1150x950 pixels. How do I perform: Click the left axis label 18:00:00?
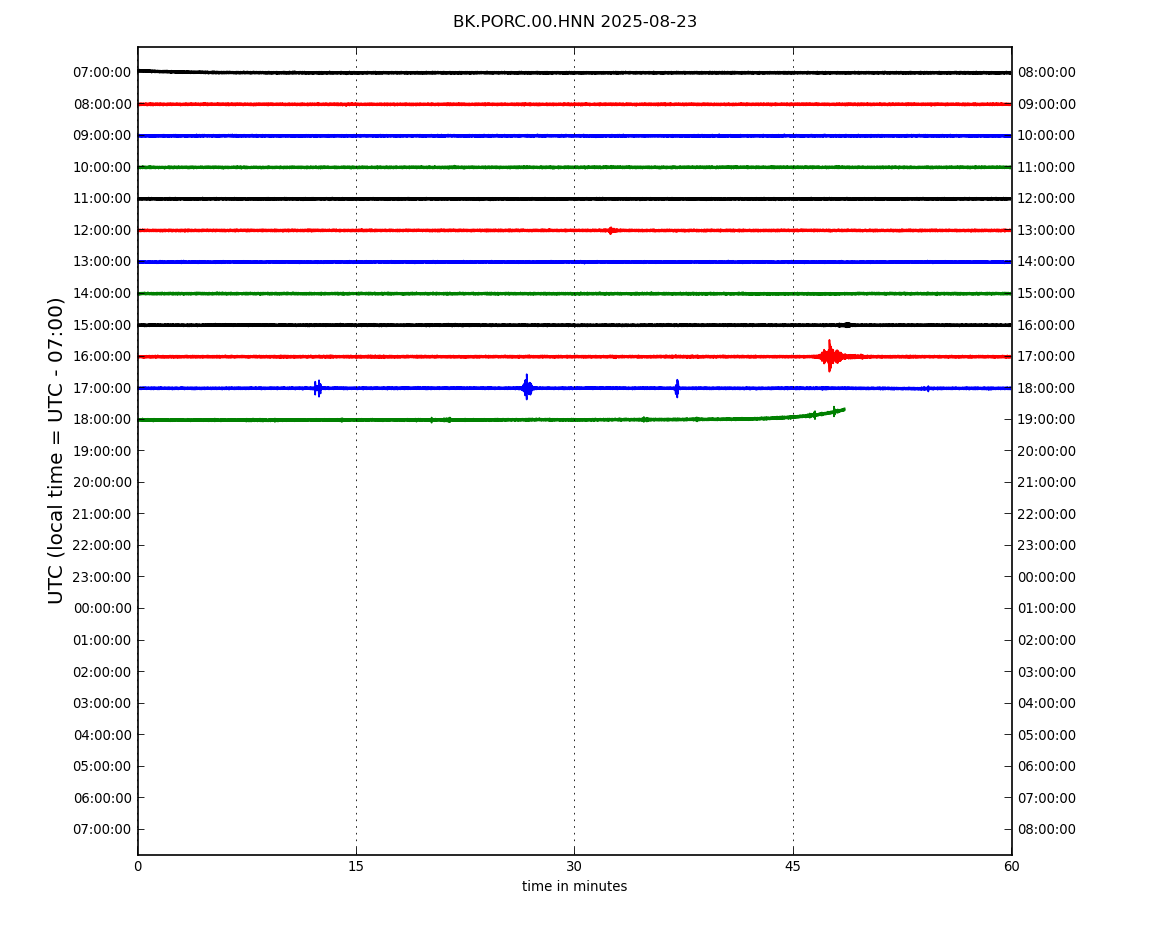pyautogui.click(x=102, y=420)
